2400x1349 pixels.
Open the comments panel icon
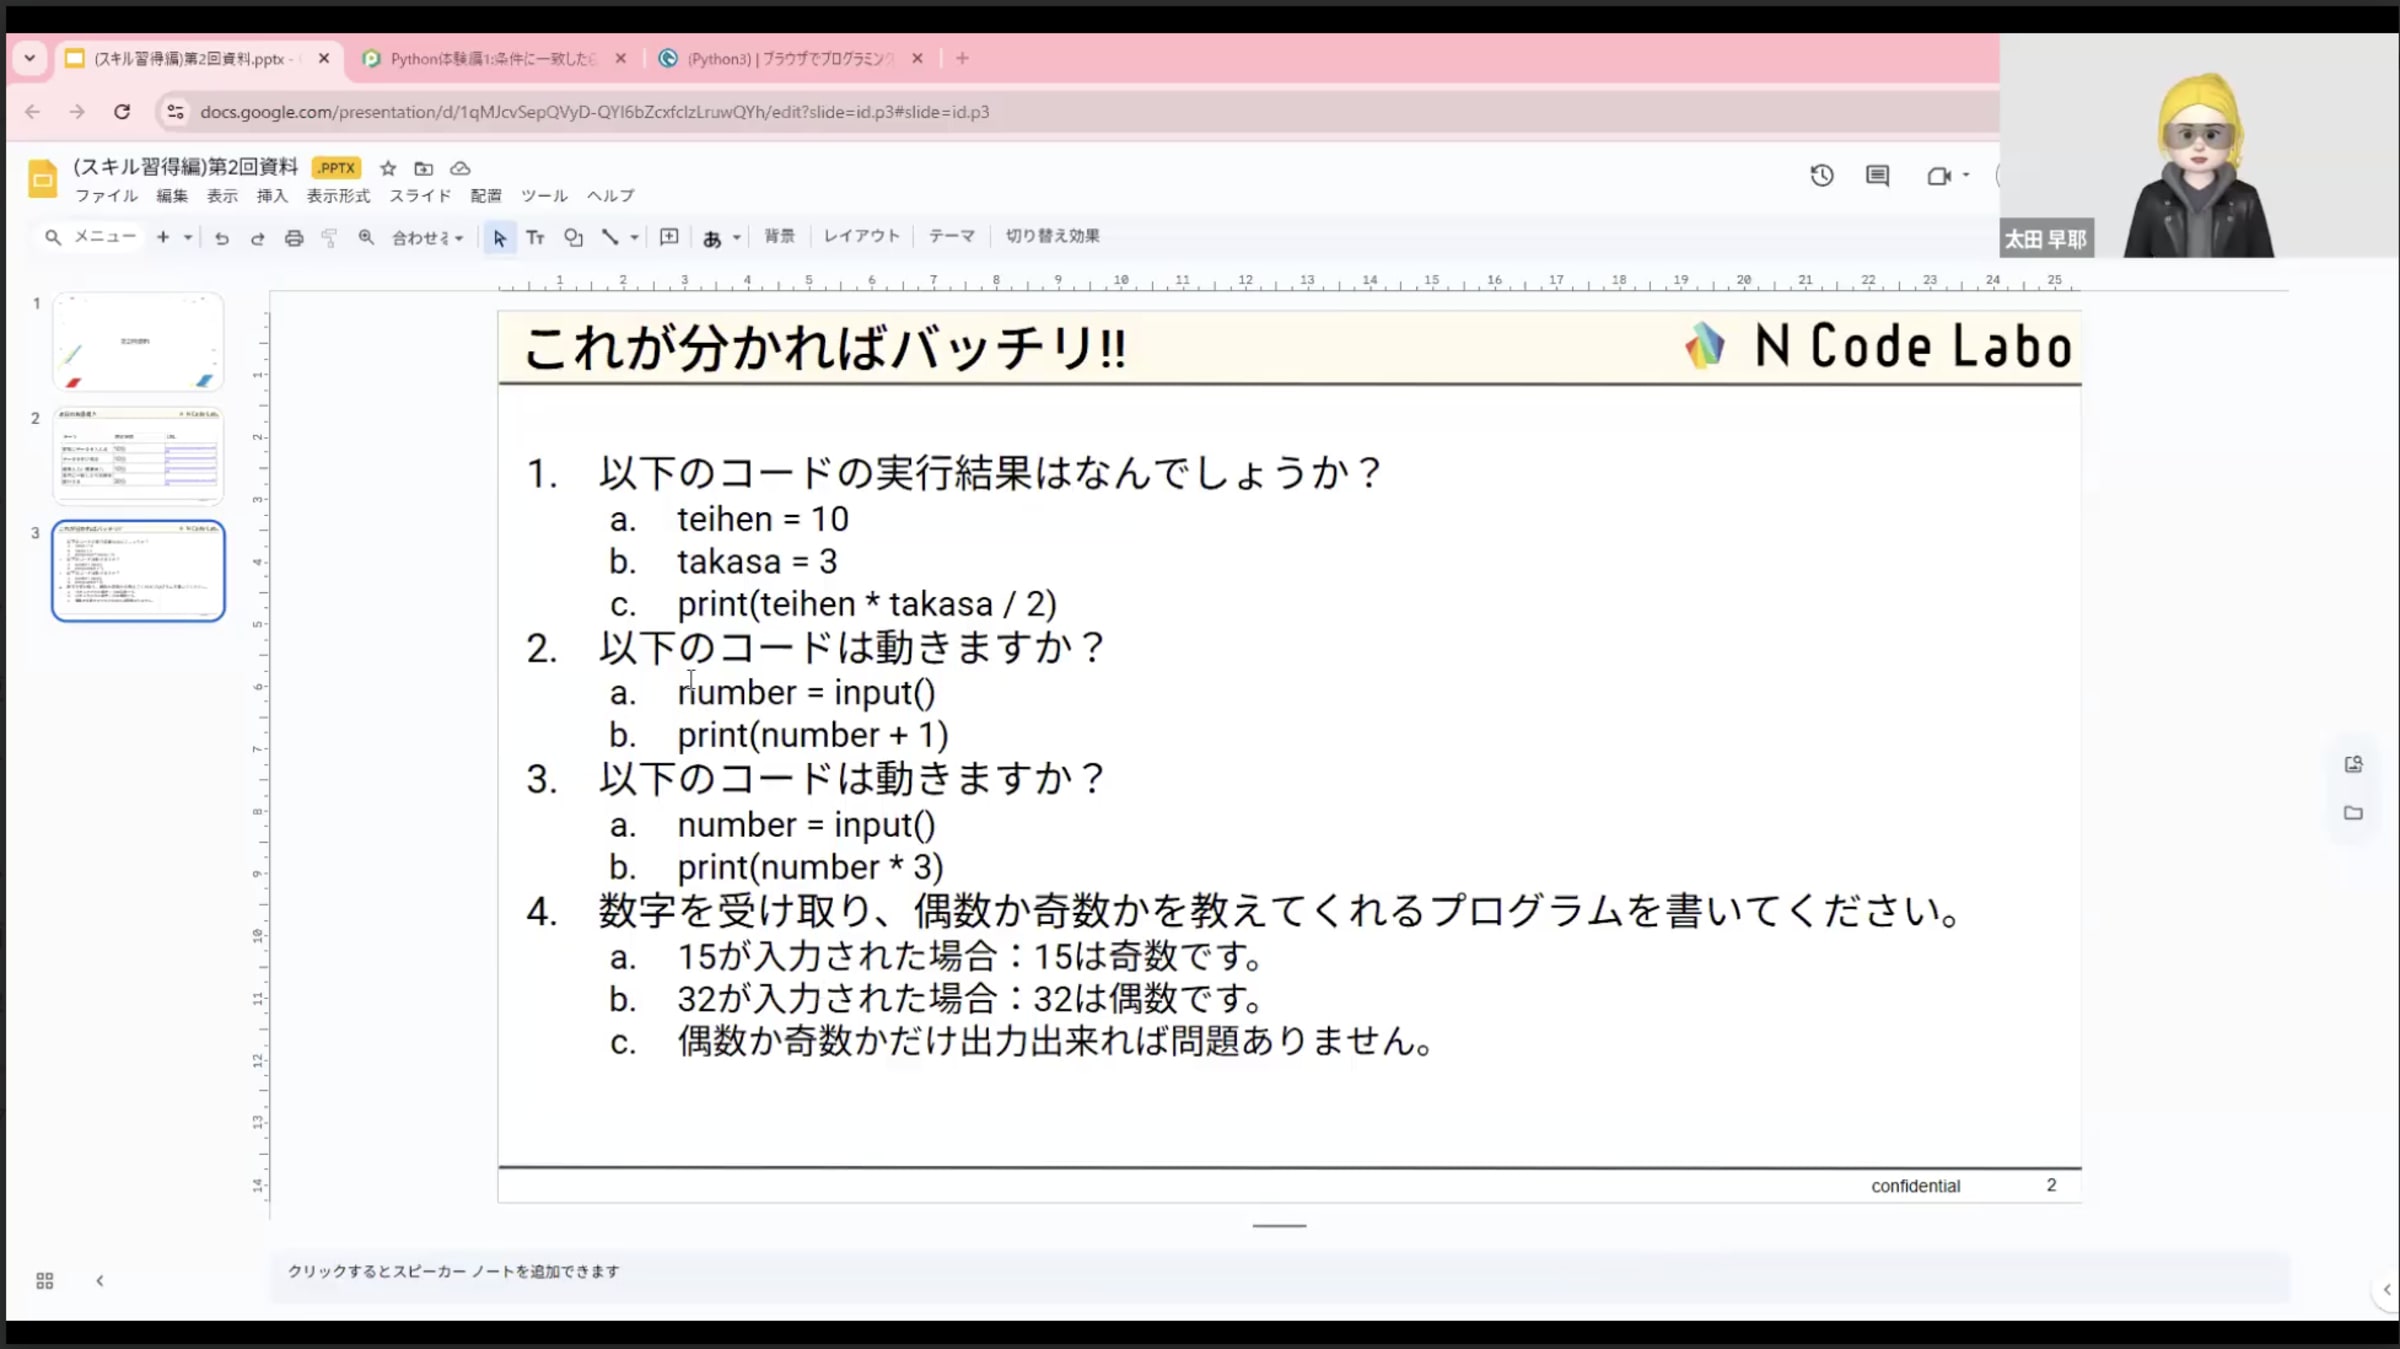click(1877, 176)
